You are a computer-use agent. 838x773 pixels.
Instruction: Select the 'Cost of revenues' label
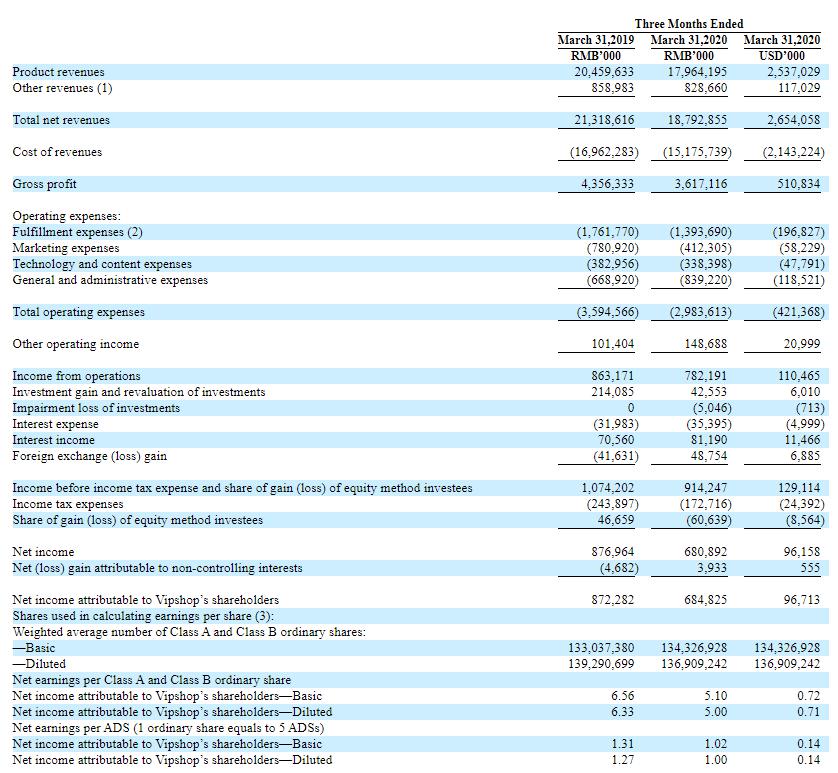tap(57, 152)
